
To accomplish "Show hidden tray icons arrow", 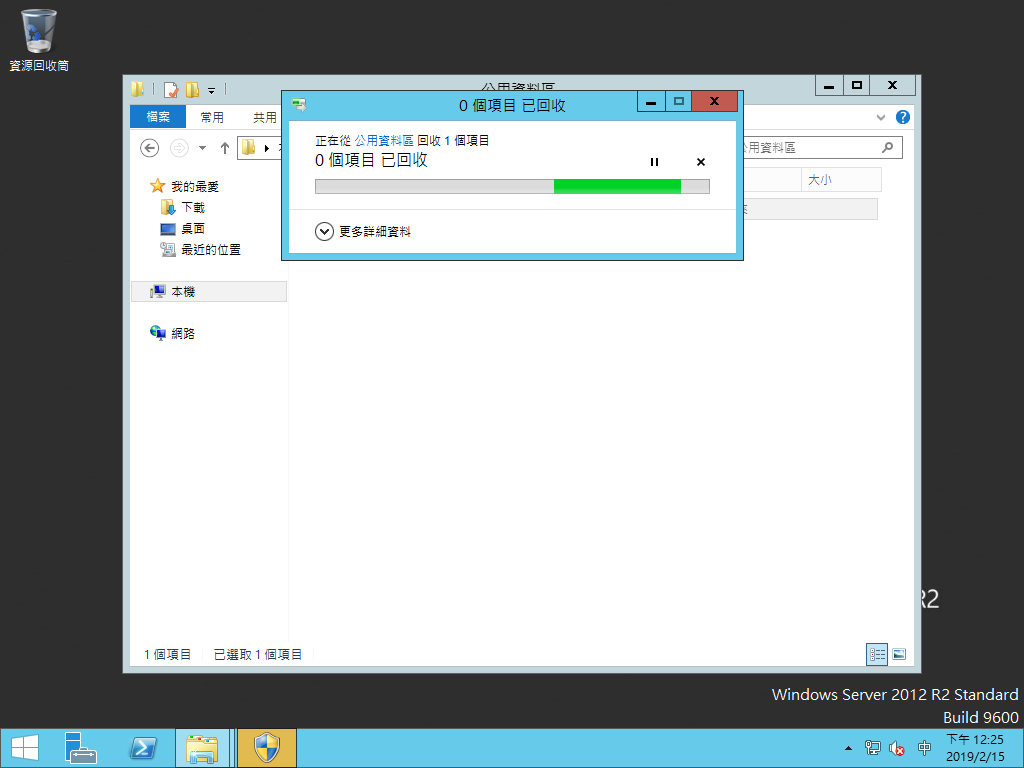I will coord(848,748).
